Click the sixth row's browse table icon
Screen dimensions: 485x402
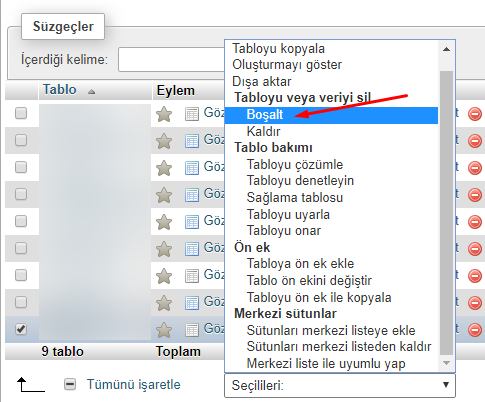coord(192,249)
